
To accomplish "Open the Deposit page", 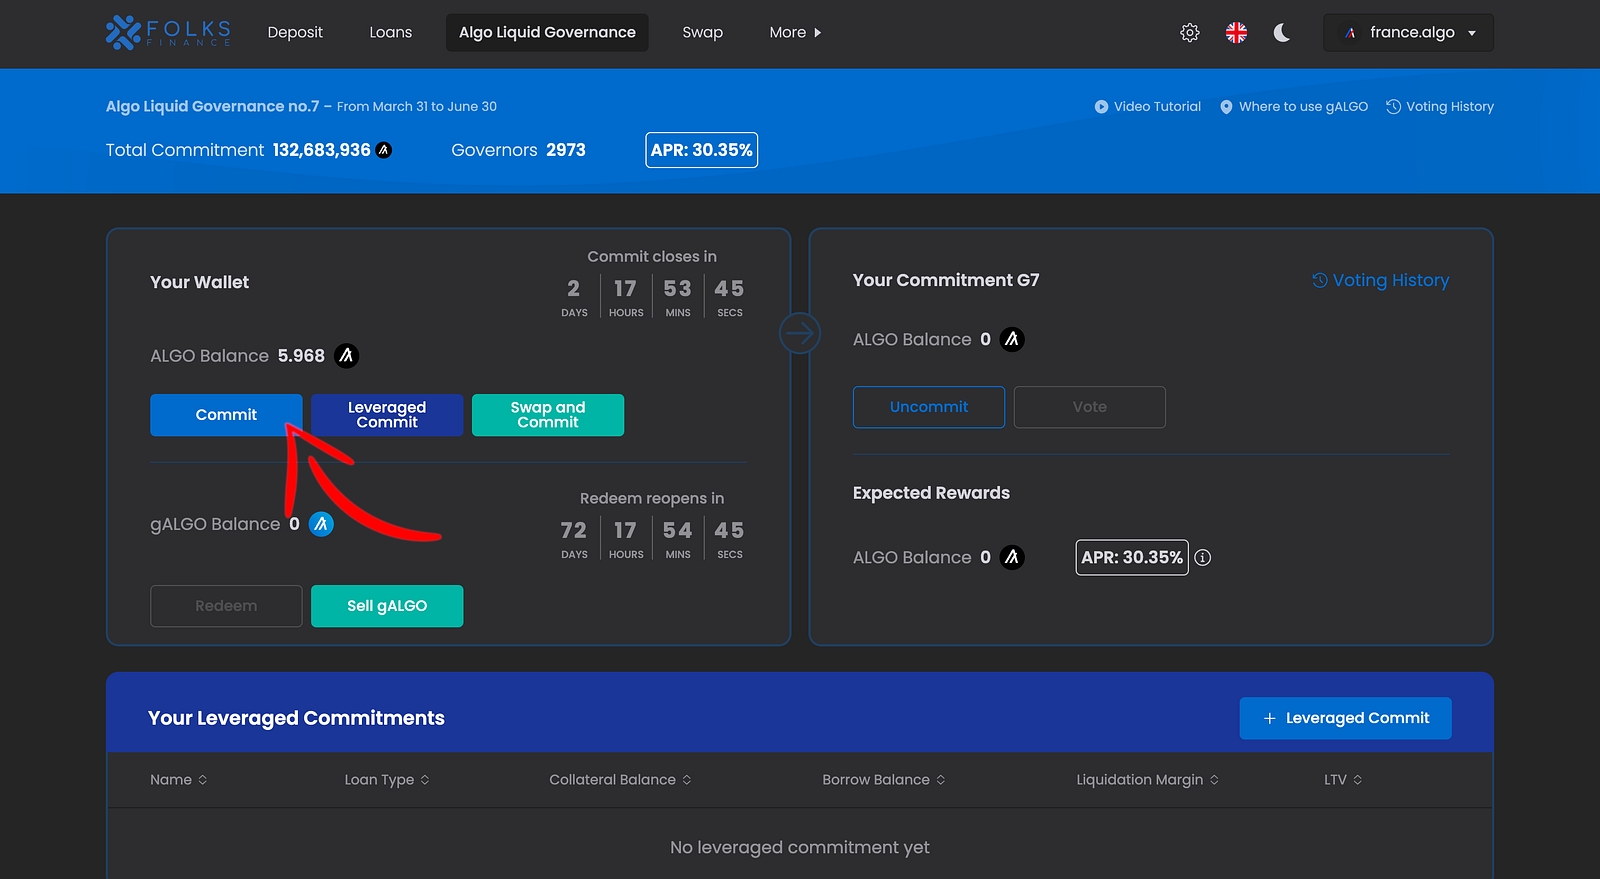I will (295, 33).
